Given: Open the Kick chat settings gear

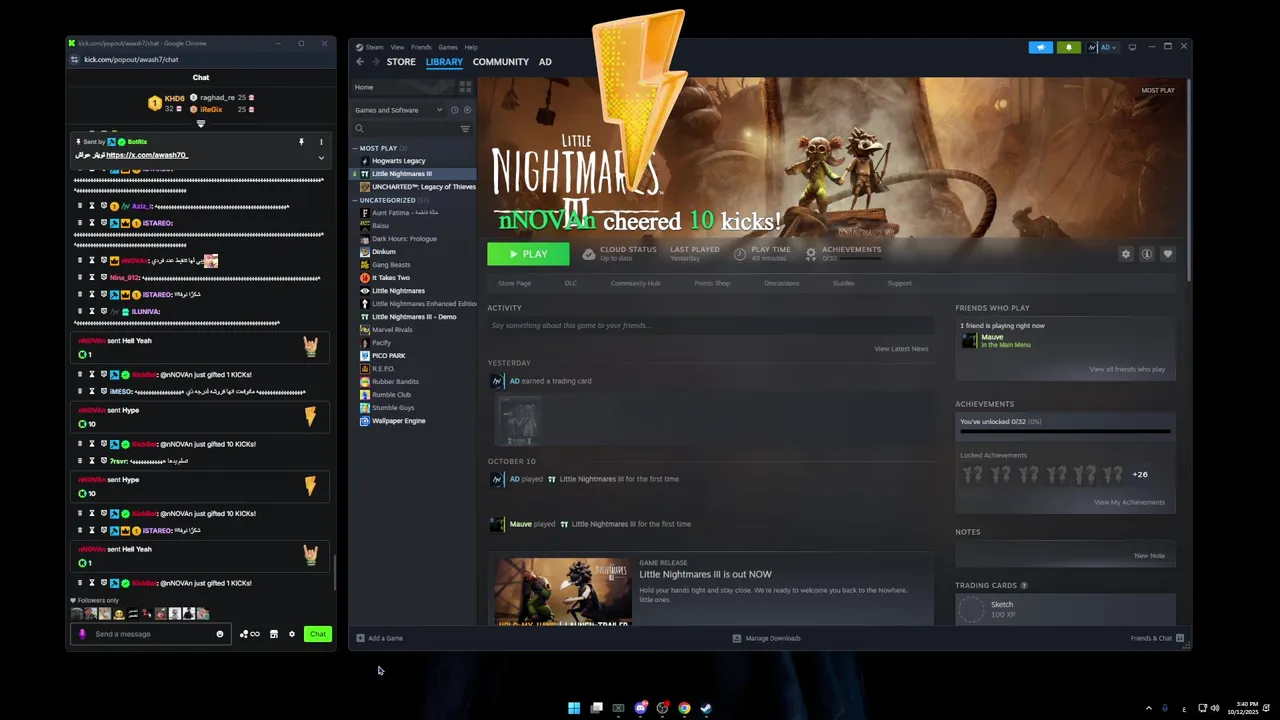Looking at the screenshot, I should 292,634.
